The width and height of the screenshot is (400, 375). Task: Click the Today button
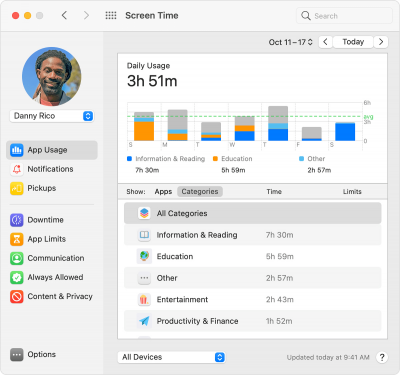tap(353, 42)
